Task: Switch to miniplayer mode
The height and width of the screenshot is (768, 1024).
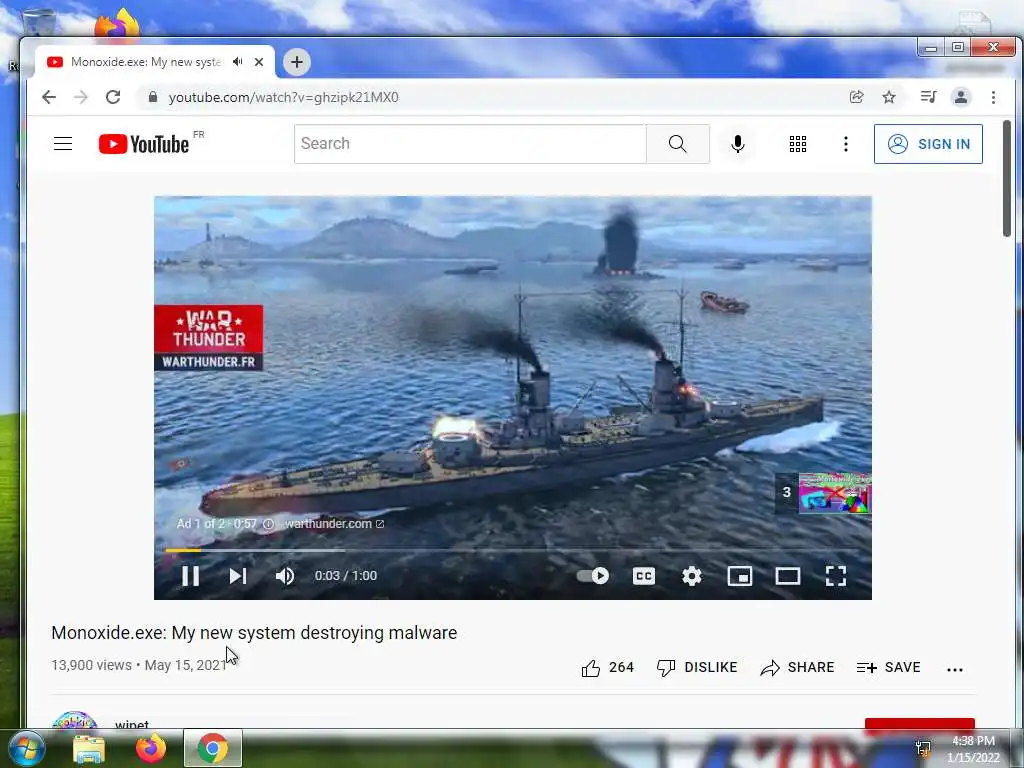Action: [740, 575]
